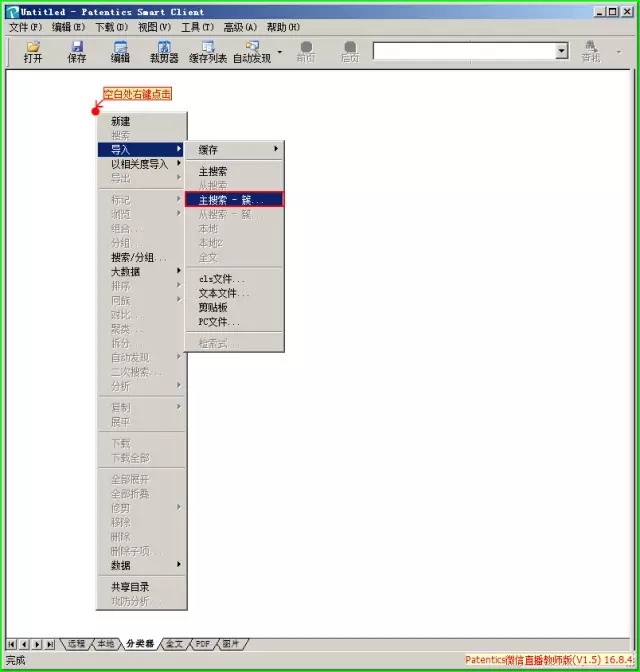Click 文本文件... in import submenu
Viewport: 640px width, 672px height.
pos(224,293)
